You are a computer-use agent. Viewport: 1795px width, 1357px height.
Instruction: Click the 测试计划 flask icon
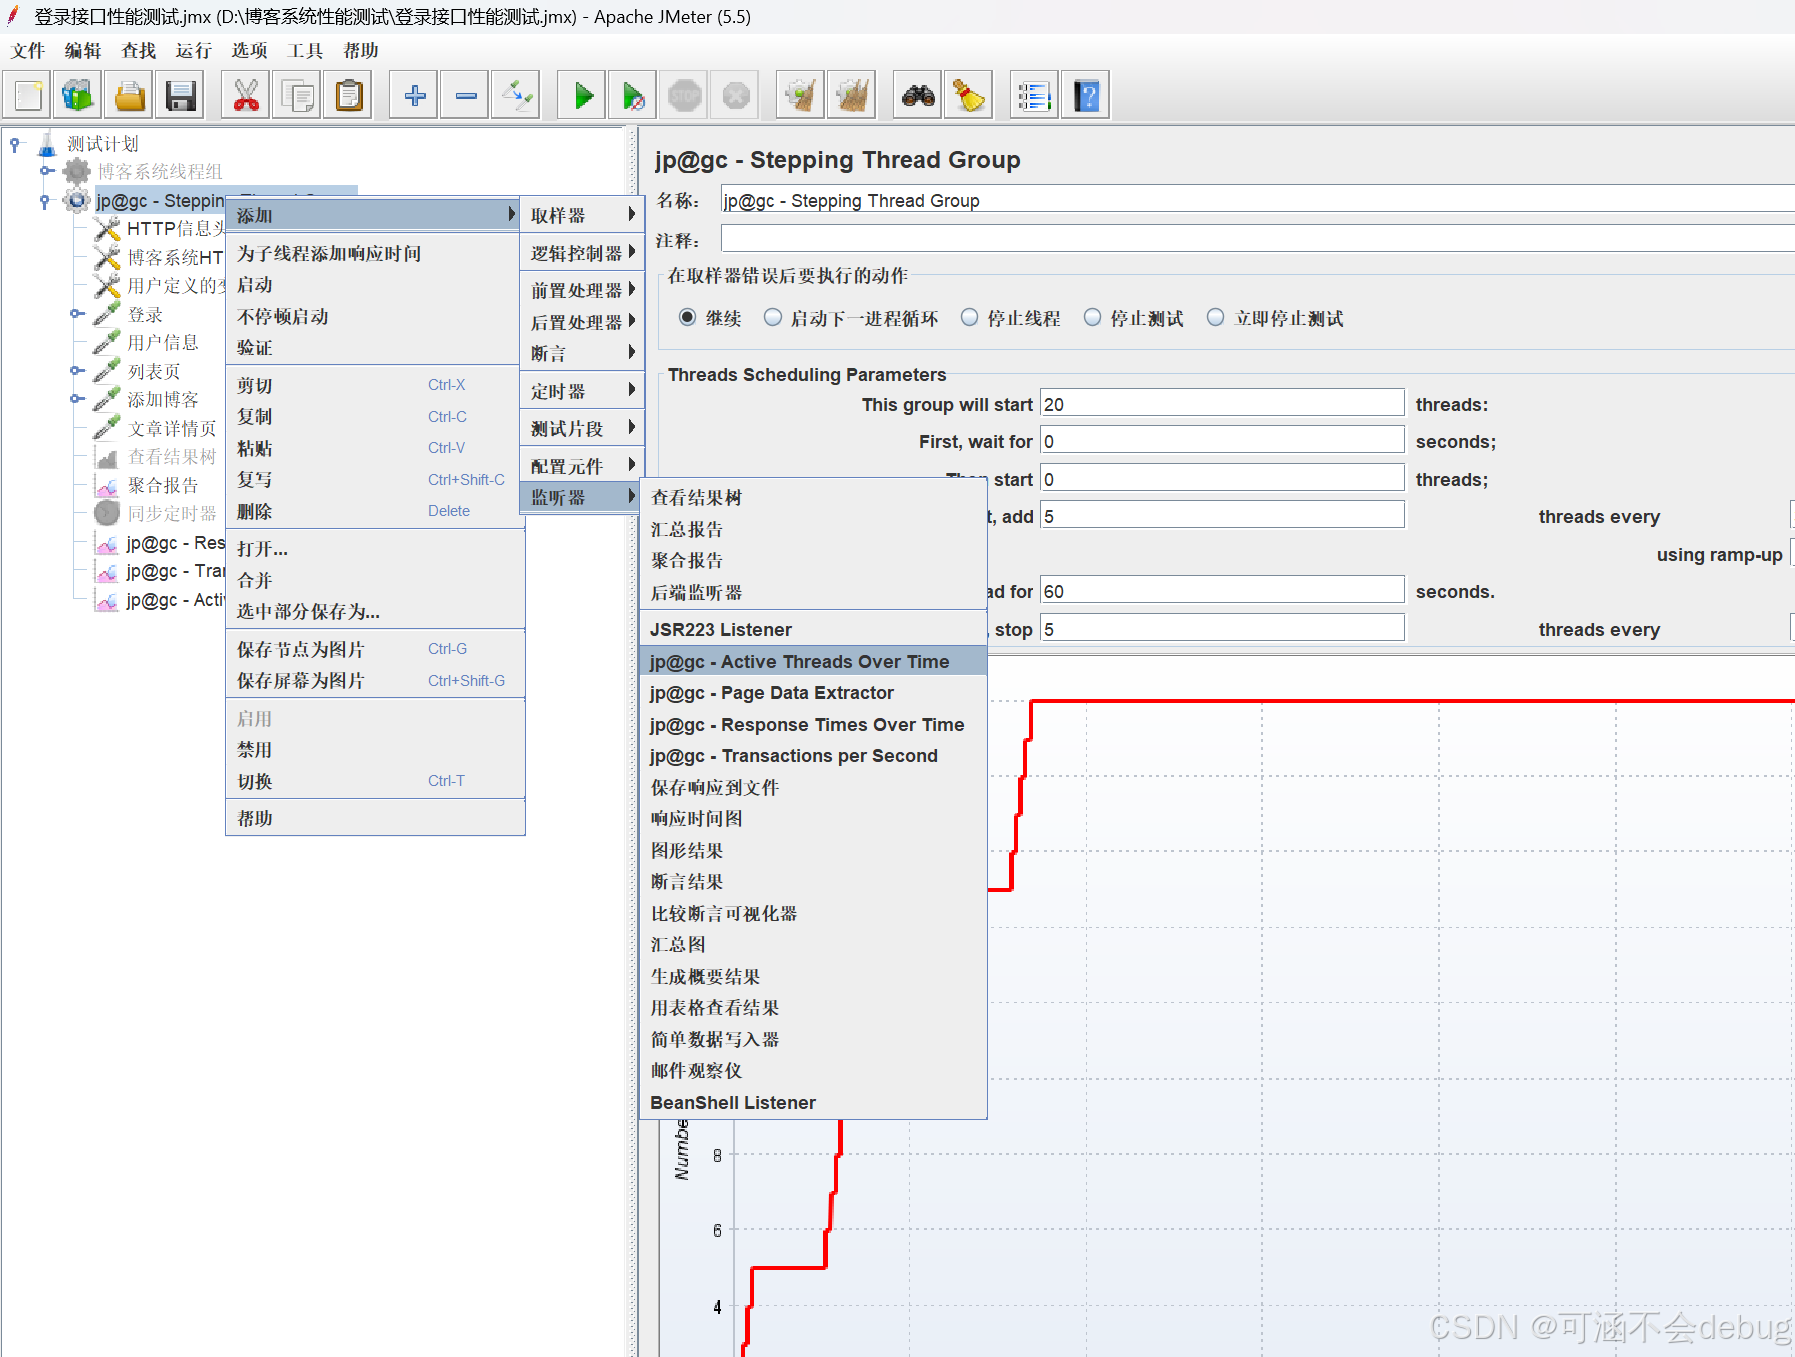point(47,144)
